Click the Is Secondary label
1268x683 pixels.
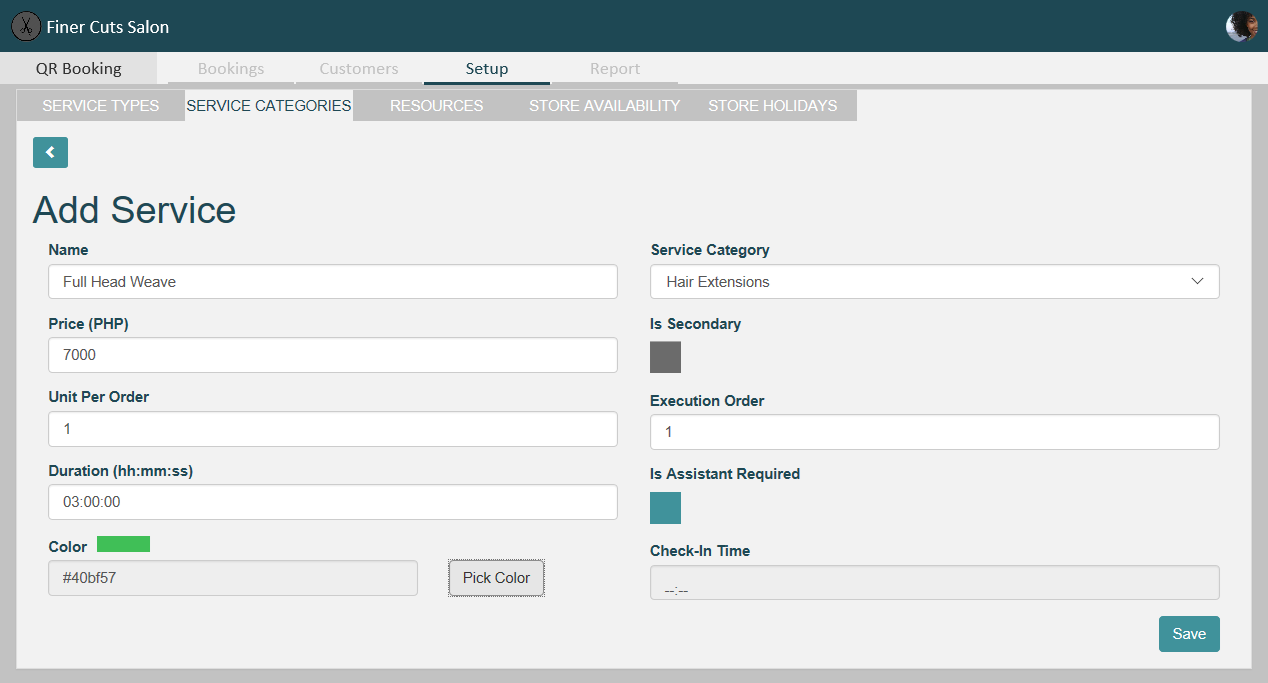point(696,324)
